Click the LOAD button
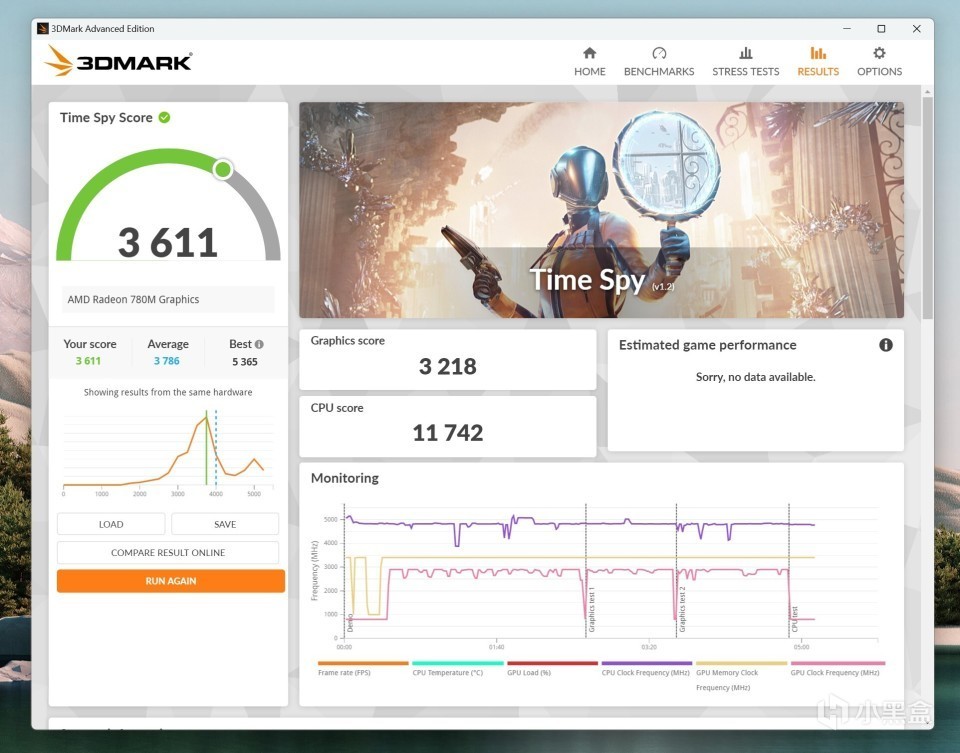 pos(111,524)
